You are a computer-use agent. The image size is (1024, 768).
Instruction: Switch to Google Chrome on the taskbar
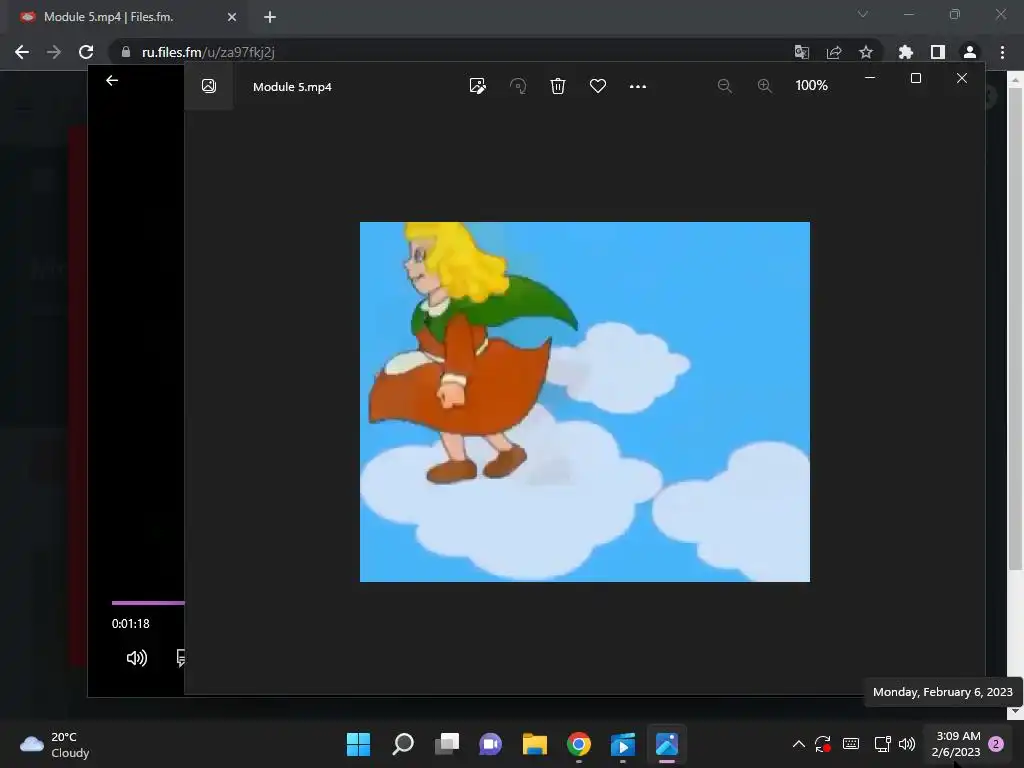(579, 744)
